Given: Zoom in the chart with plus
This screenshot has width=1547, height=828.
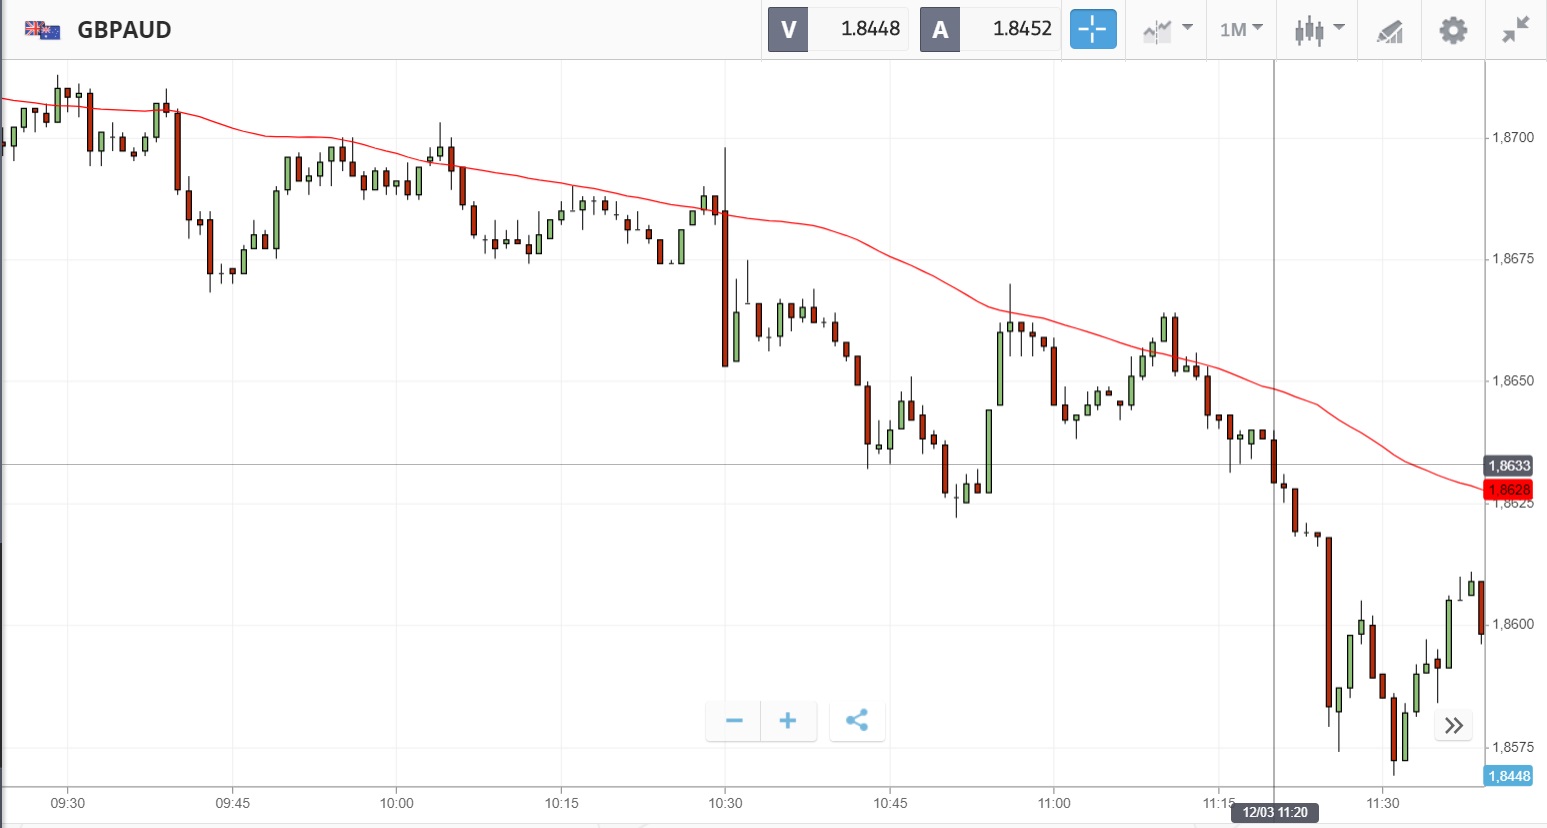Looking at the screenshot, I should coord(788,720).
